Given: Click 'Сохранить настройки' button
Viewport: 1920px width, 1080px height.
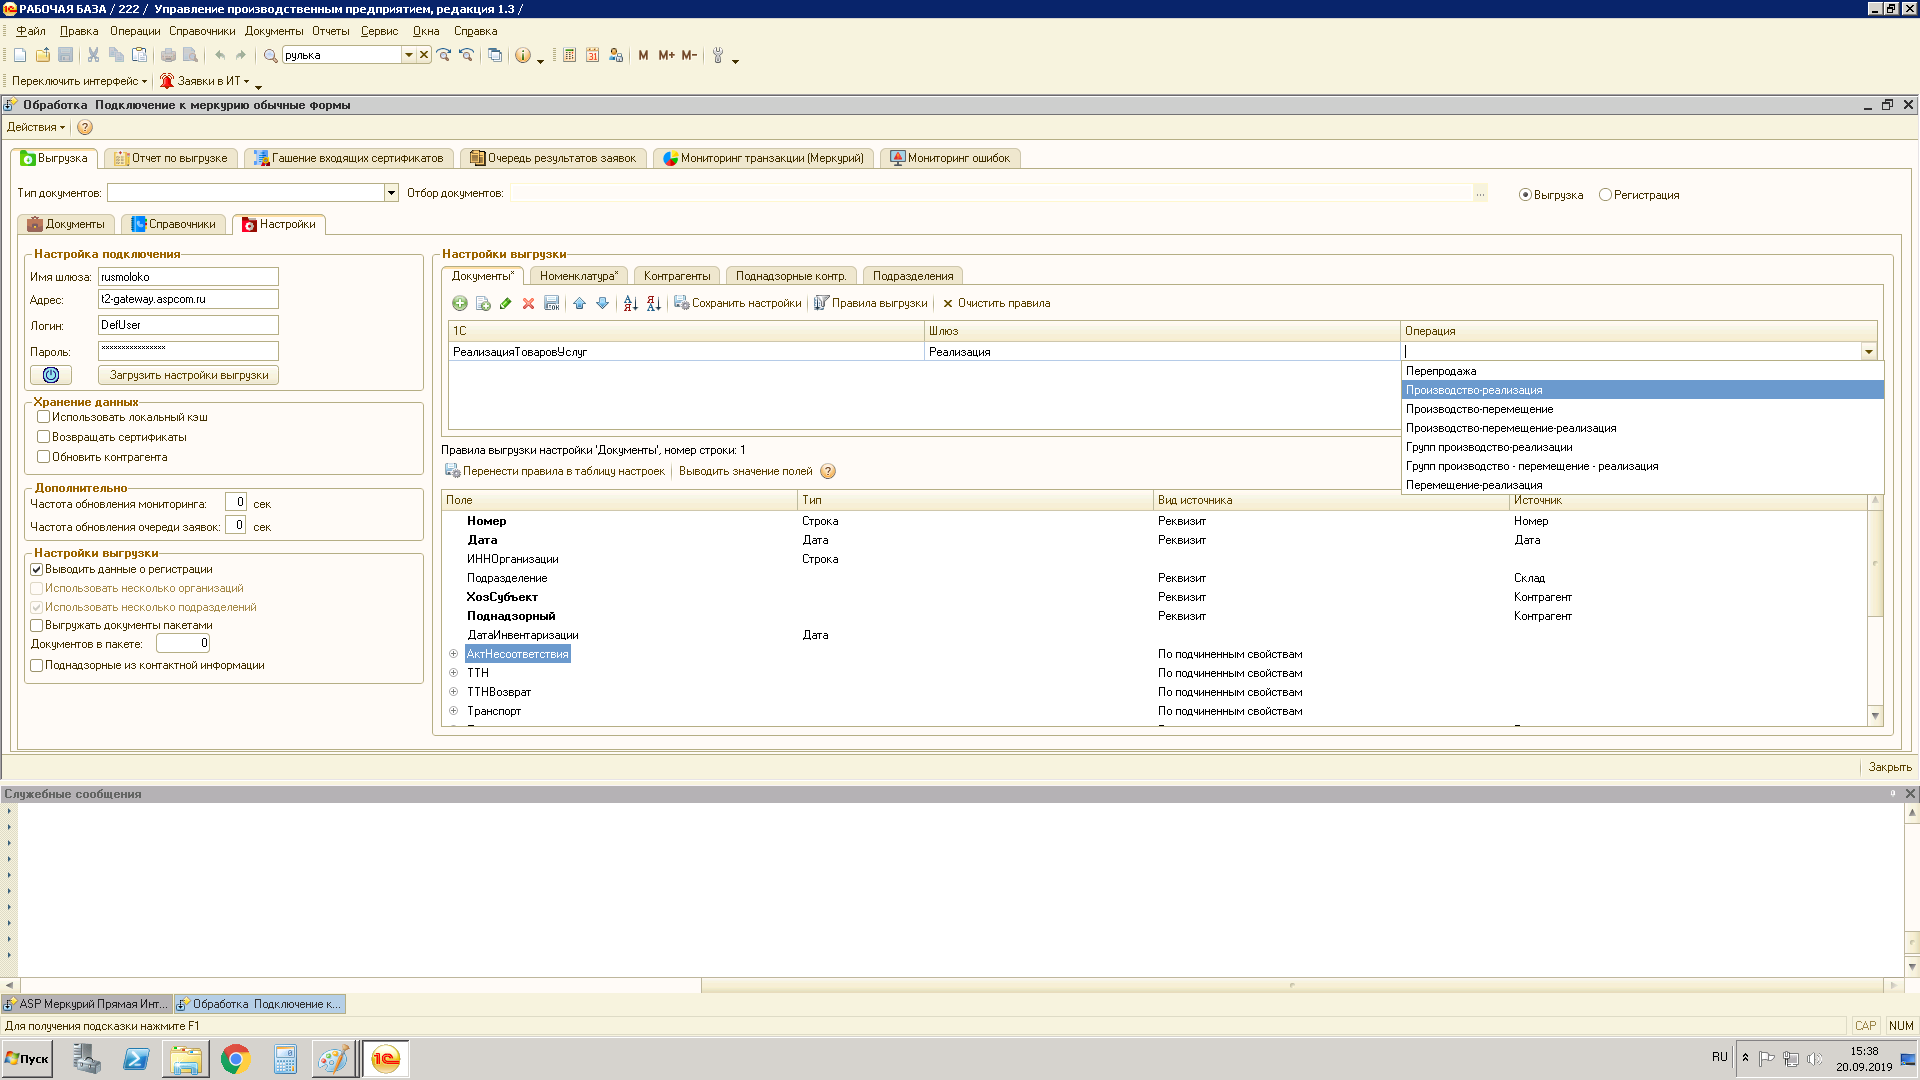Looking at the screenshot, I should pos(738,303).
